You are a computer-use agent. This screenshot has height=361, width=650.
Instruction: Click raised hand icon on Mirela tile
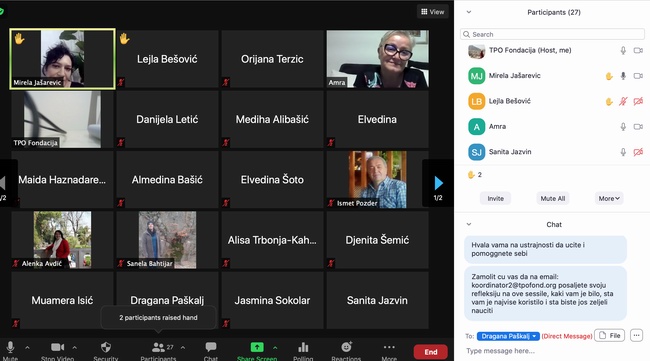(19, 39)
